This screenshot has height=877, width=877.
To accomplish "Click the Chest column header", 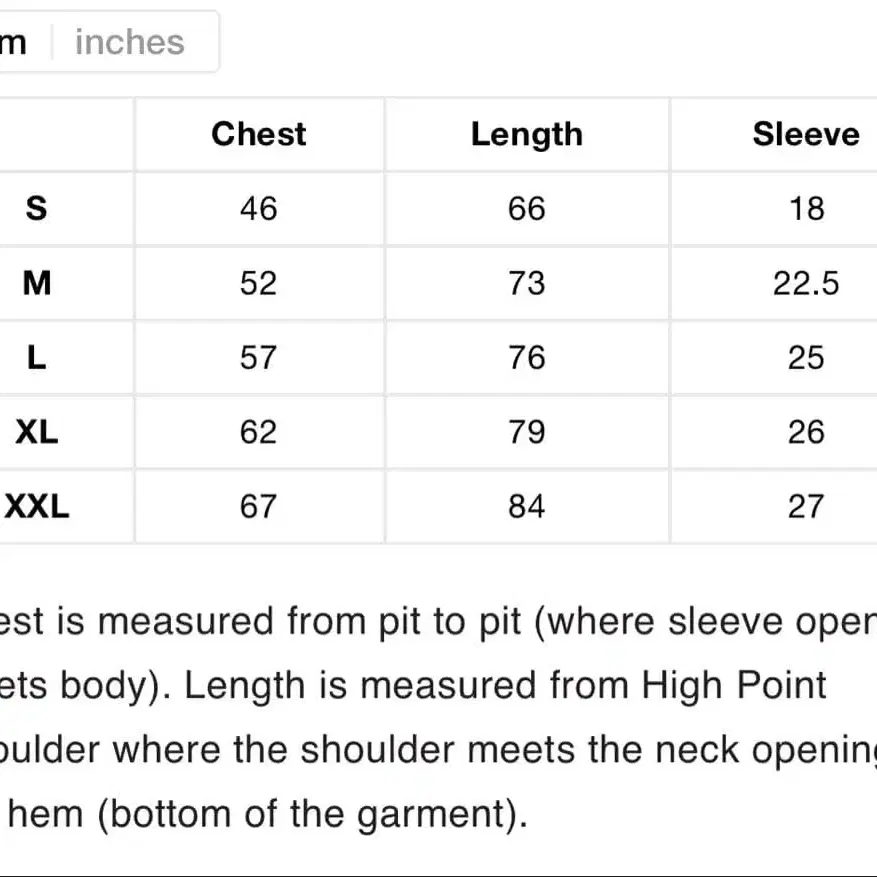I will (259, 134).
